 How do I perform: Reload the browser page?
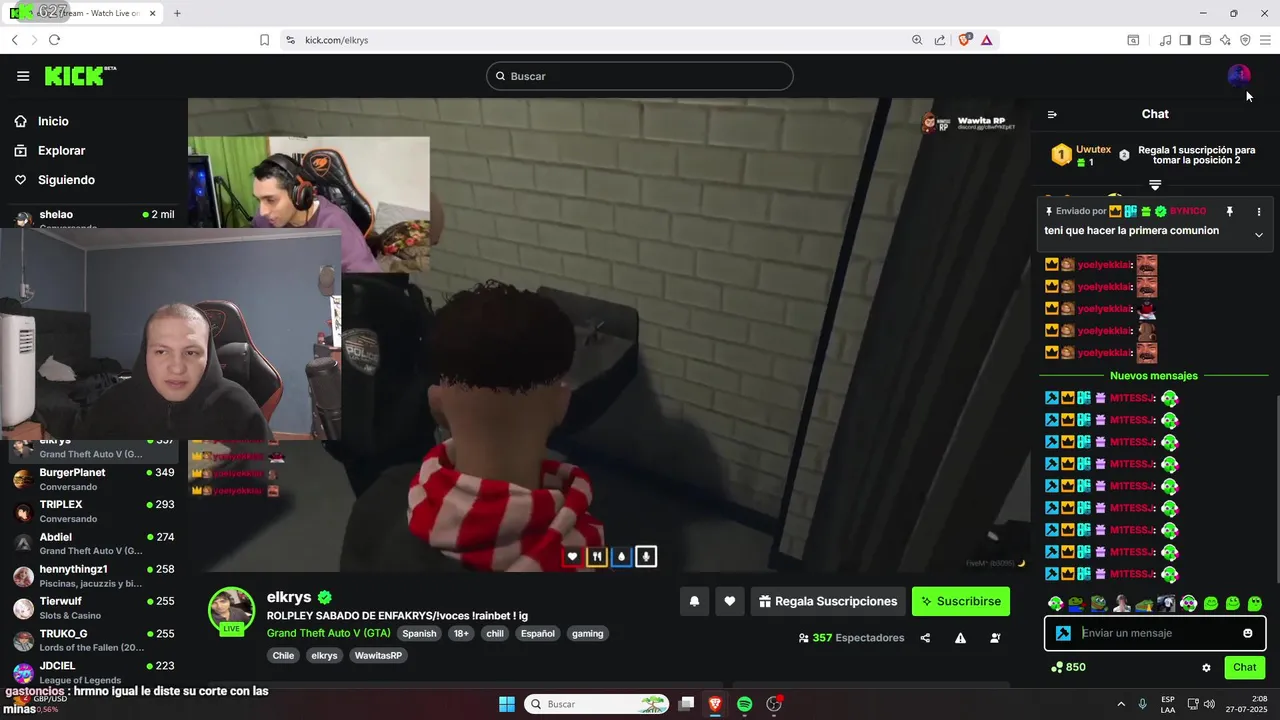(54, 40)
